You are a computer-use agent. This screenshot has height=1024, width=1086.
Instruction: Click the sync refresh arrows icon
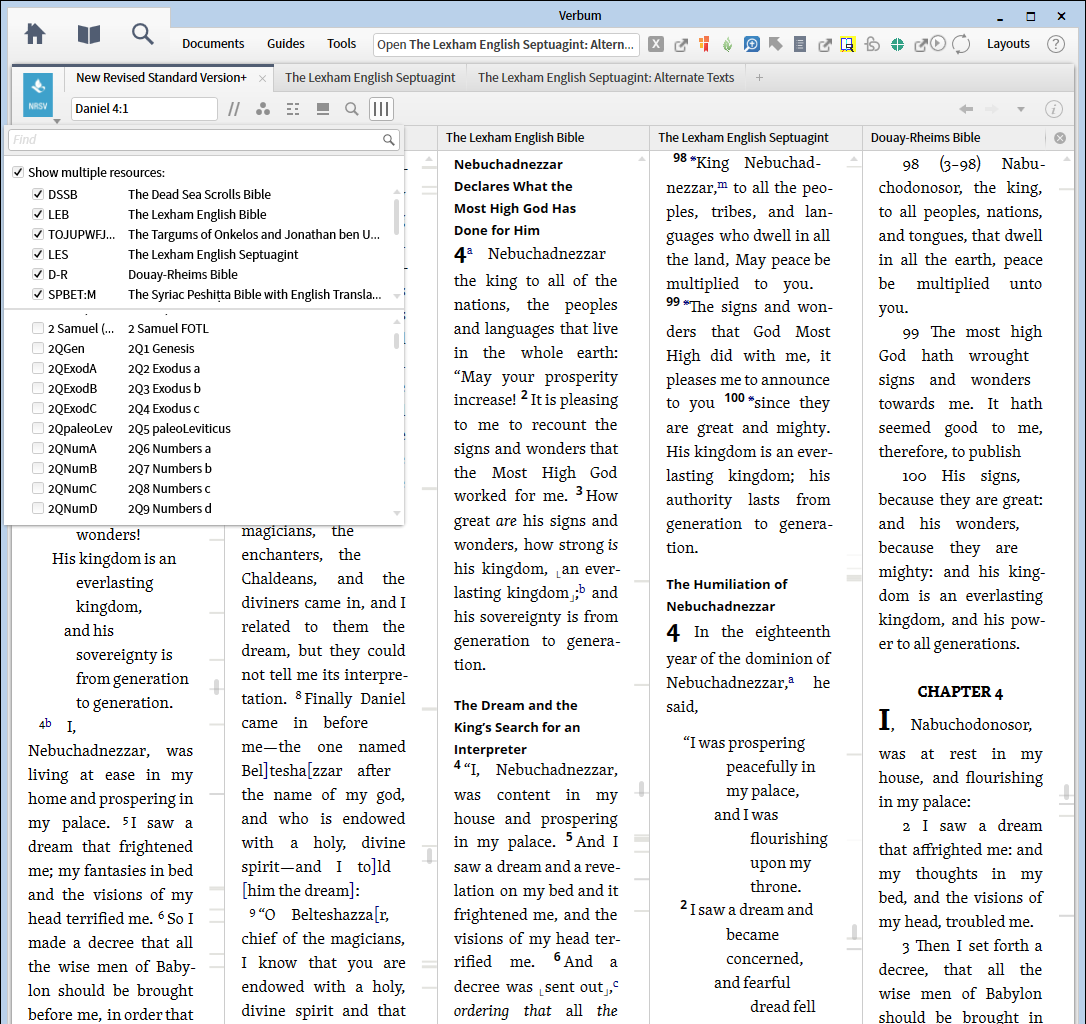[x=961, y=44]
